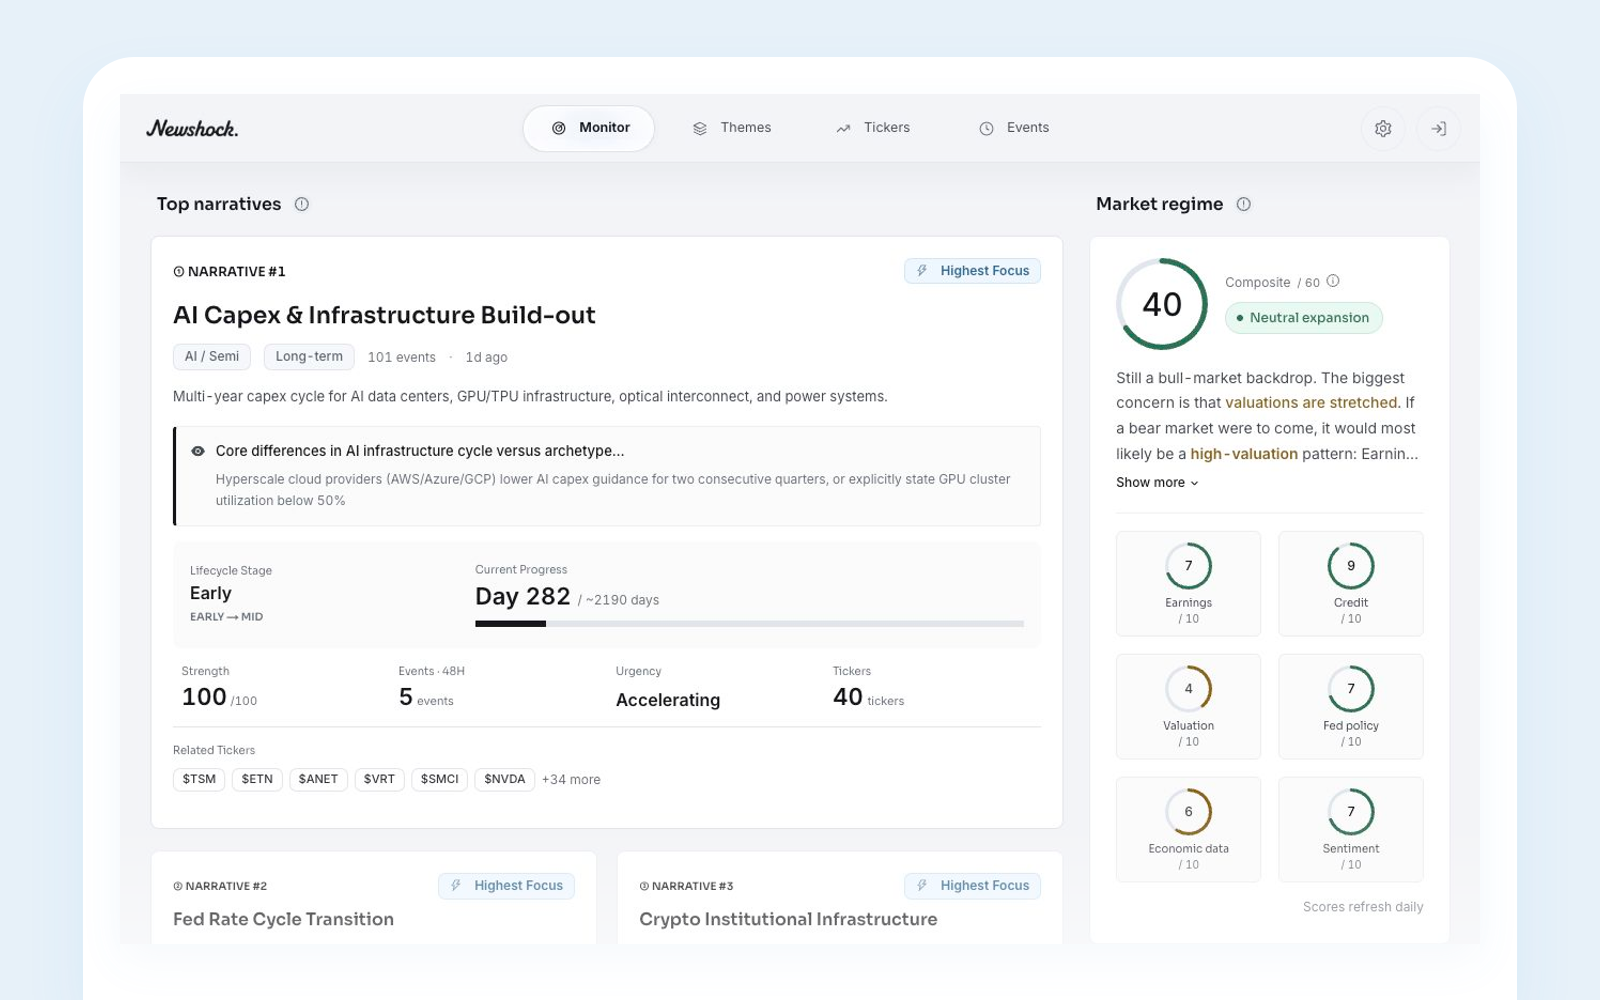Click the Monitor tab target icon
Image resolution: width=1600 pixels, height=1000 pixels.
click(559, 128)
